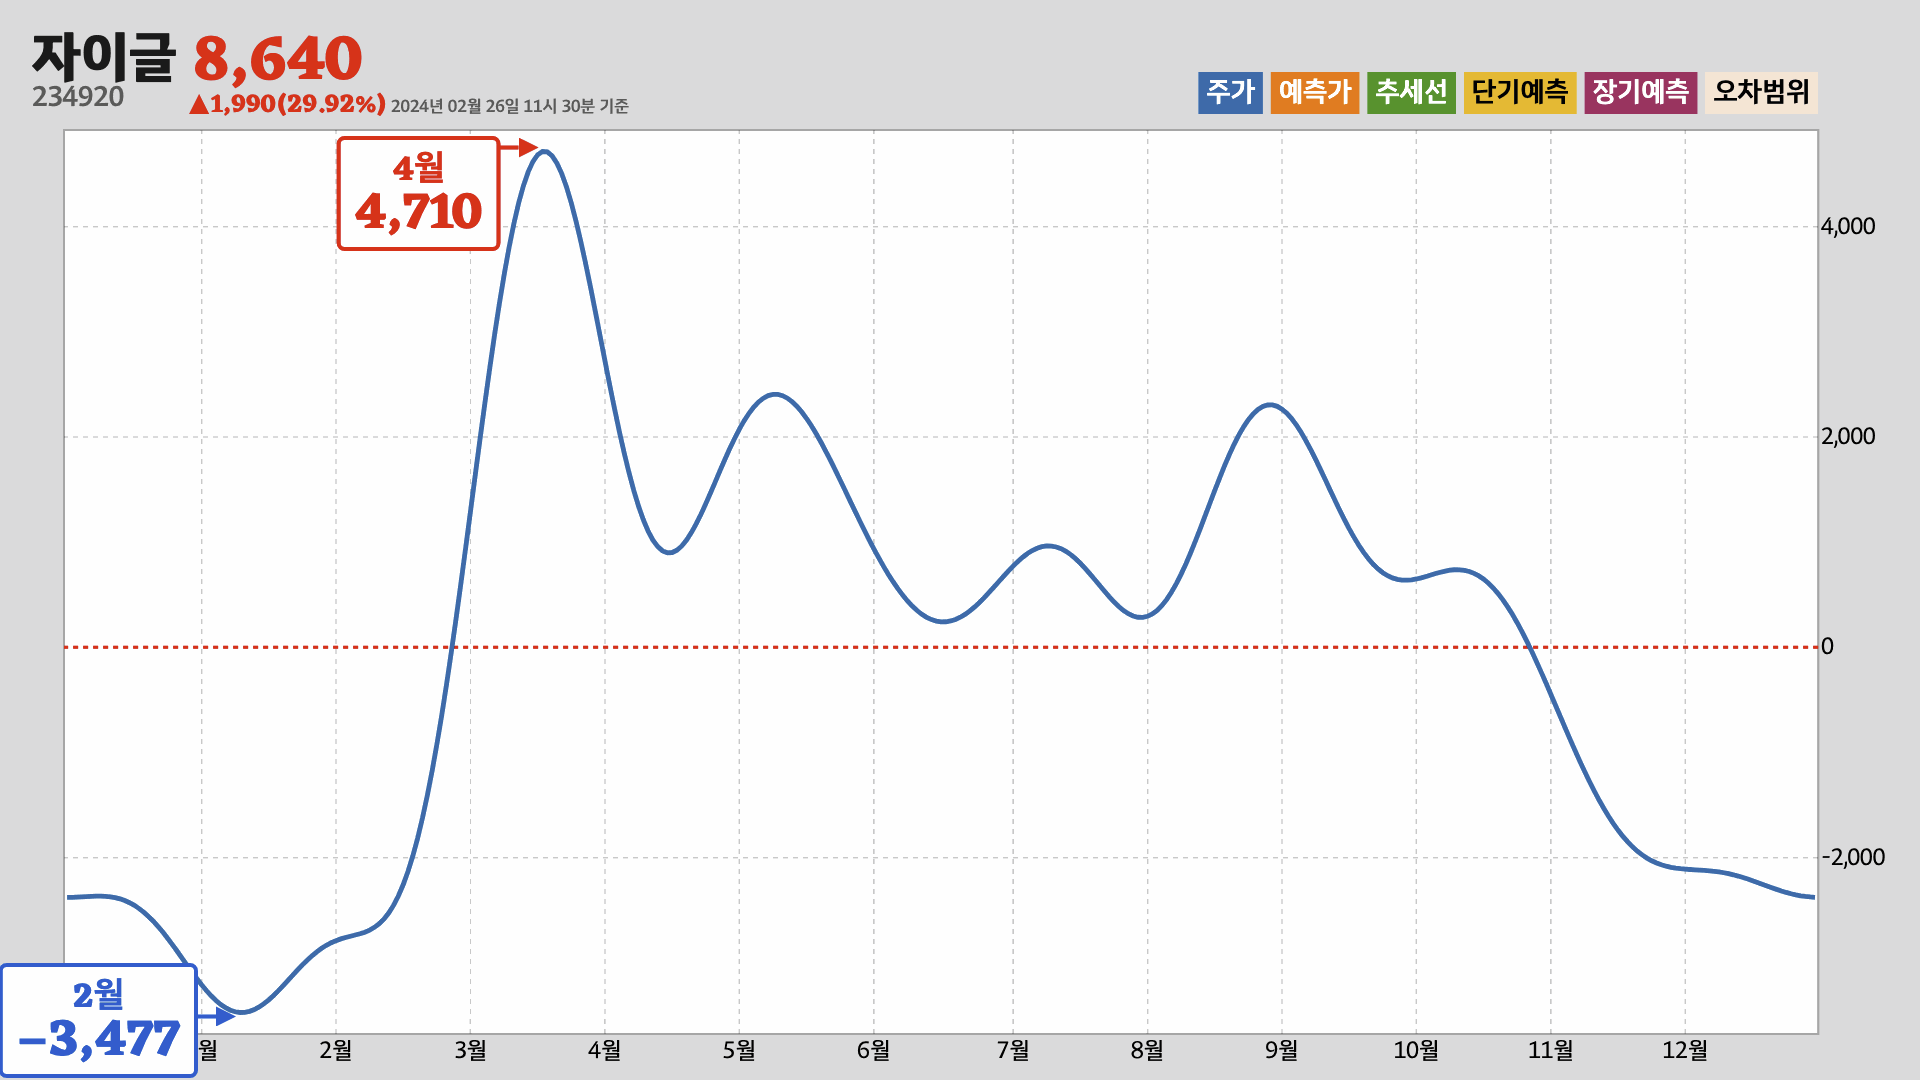Viewport: 1920px width, 1080px height.
Task: Click the 4월 4,710 peak callout
Action: (x=418, y=193)
